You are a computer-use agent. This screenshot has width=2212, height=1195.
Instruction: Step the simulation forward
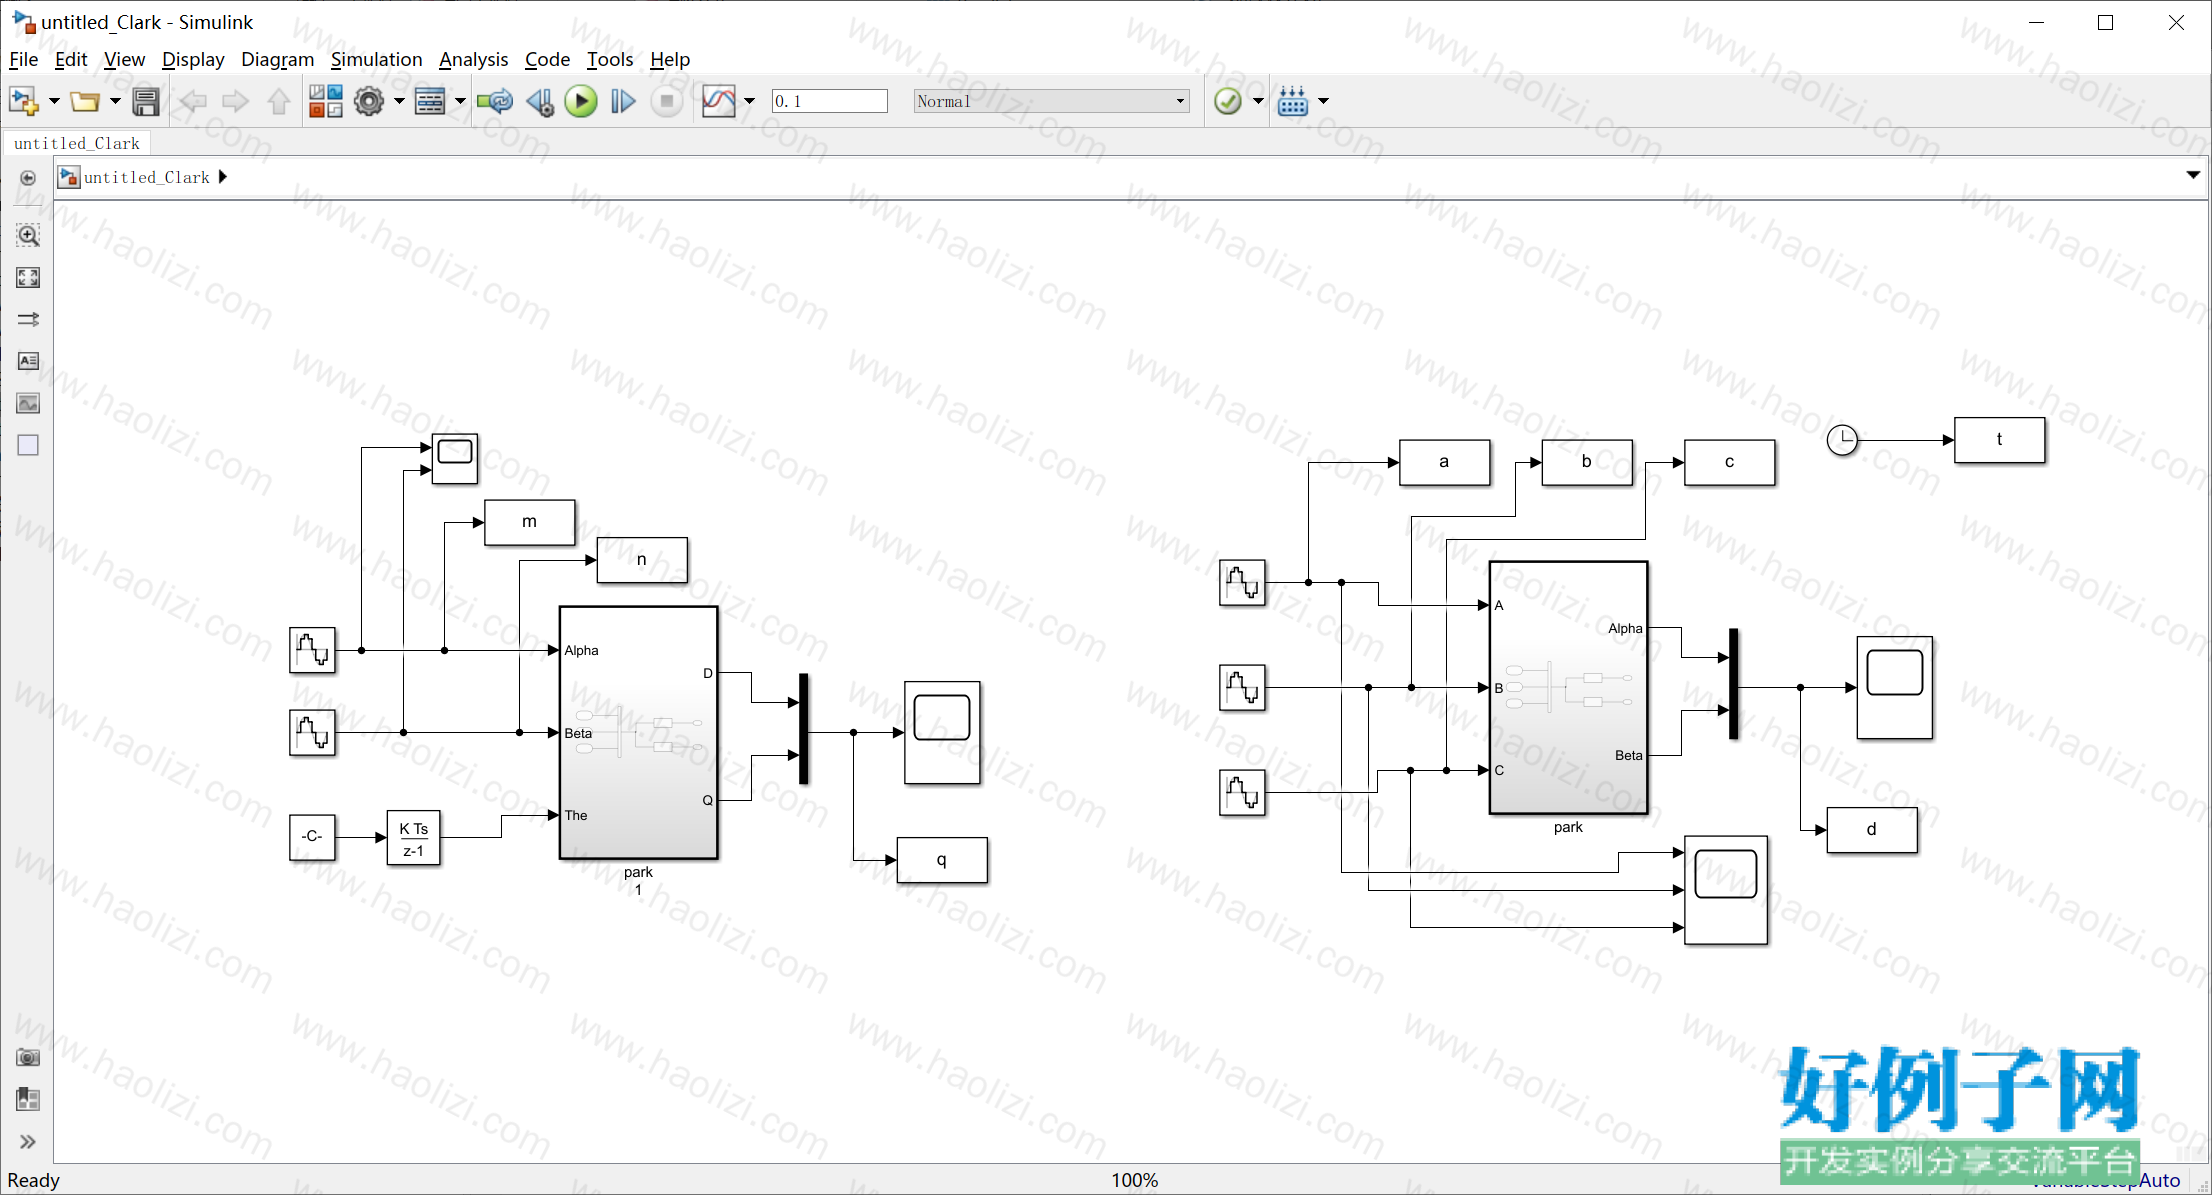[x=623, y=101]
